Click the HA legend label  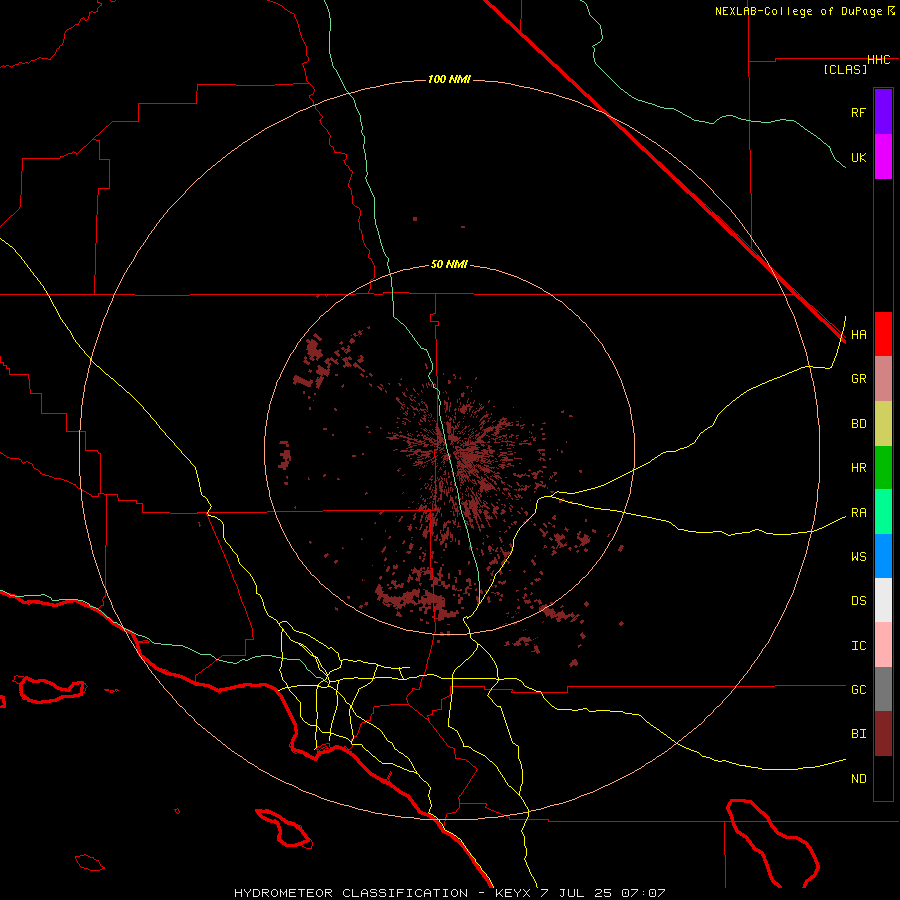point(858,334)
